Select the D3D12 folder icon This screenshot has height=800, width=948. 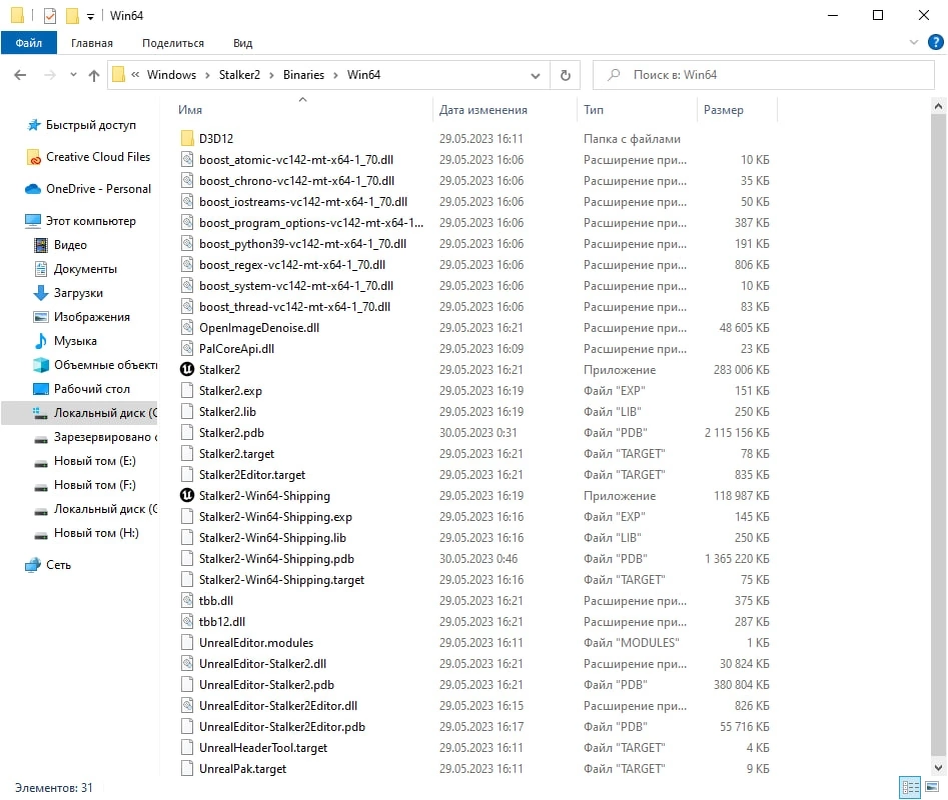pos(187,138)
